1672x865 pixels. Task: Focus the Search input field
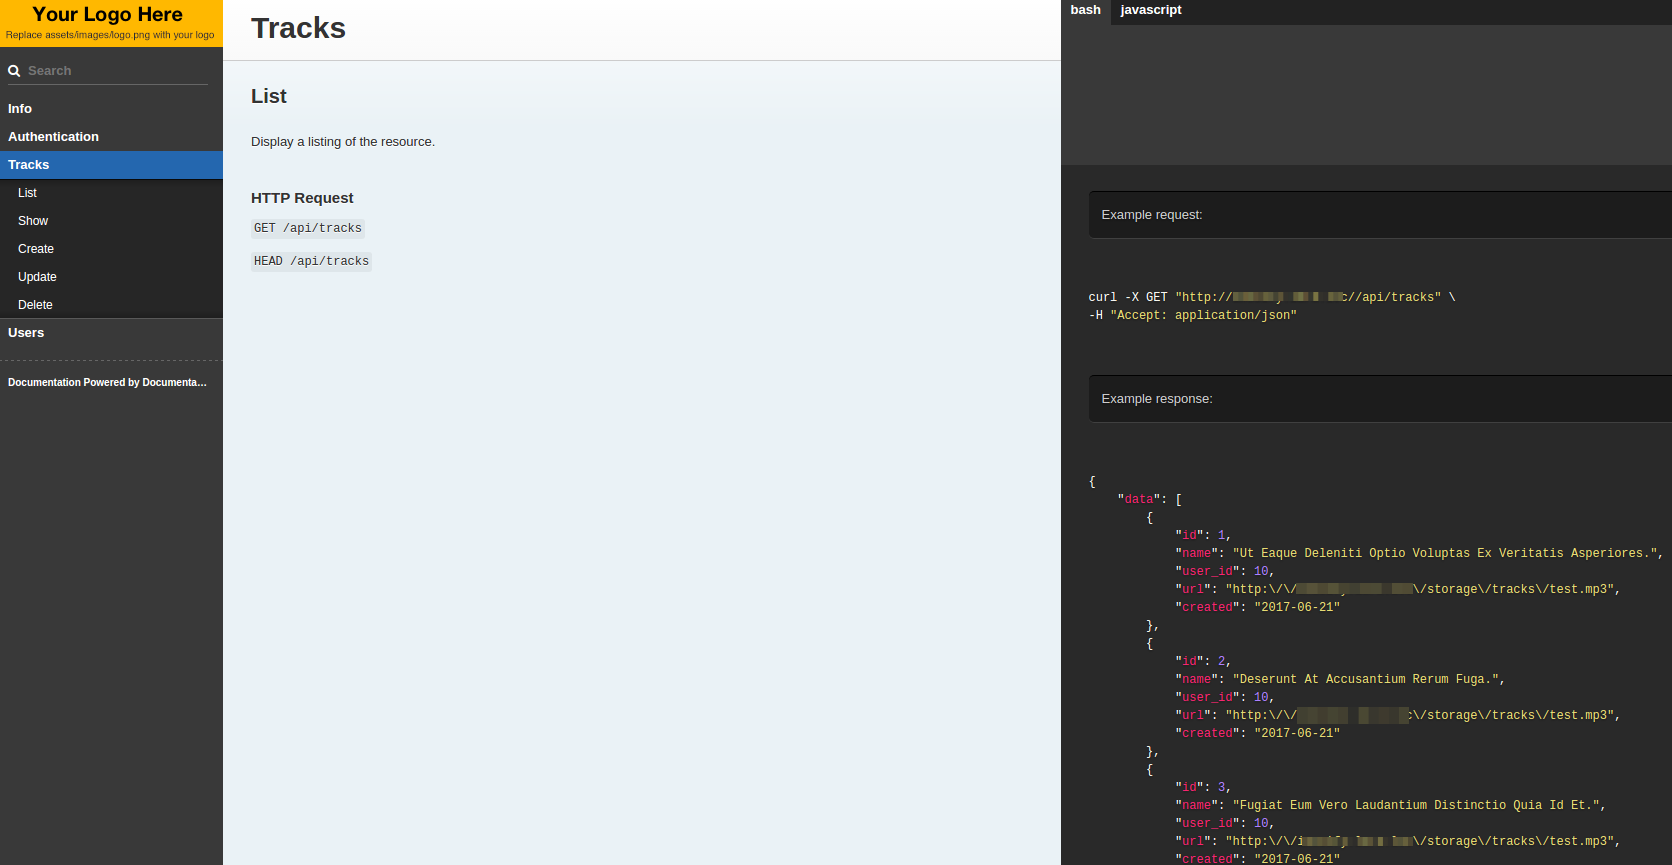[x=116, y=71]
